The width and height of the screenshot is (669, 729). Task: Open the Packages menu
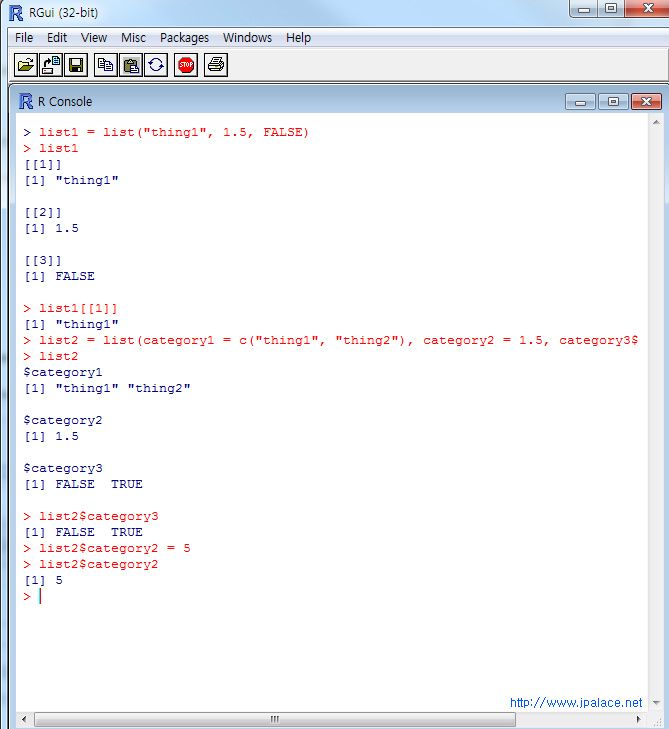point(185,38)
